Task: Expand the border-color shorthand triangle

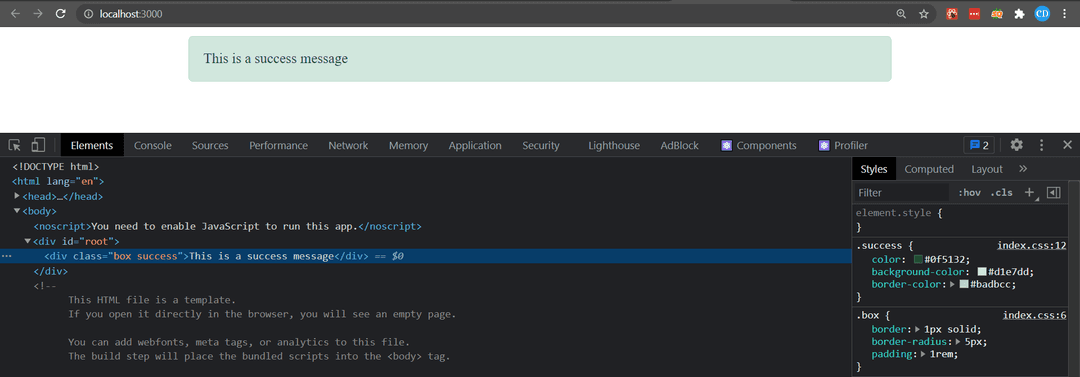Action: click(952, 284)
